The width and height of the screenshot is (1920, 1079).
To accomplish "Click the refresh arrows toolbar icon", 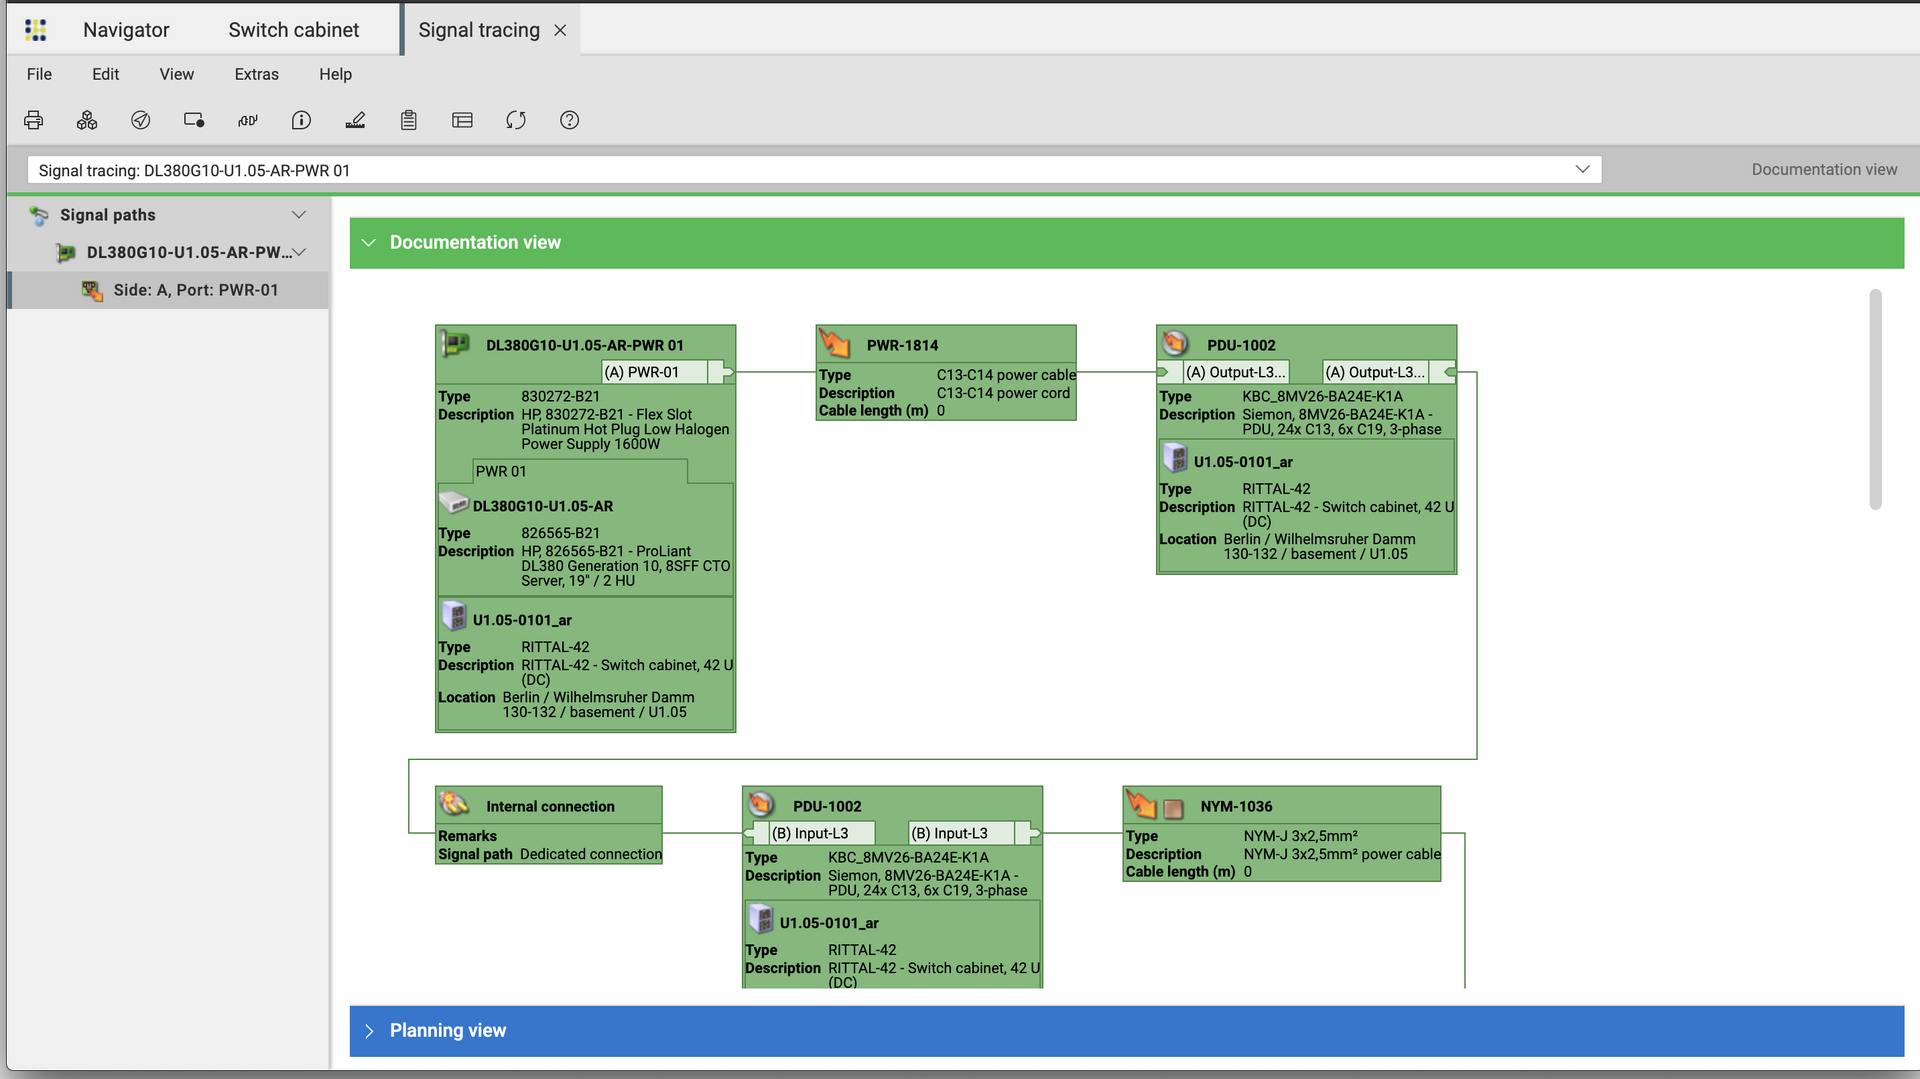I will click(516, 120).
